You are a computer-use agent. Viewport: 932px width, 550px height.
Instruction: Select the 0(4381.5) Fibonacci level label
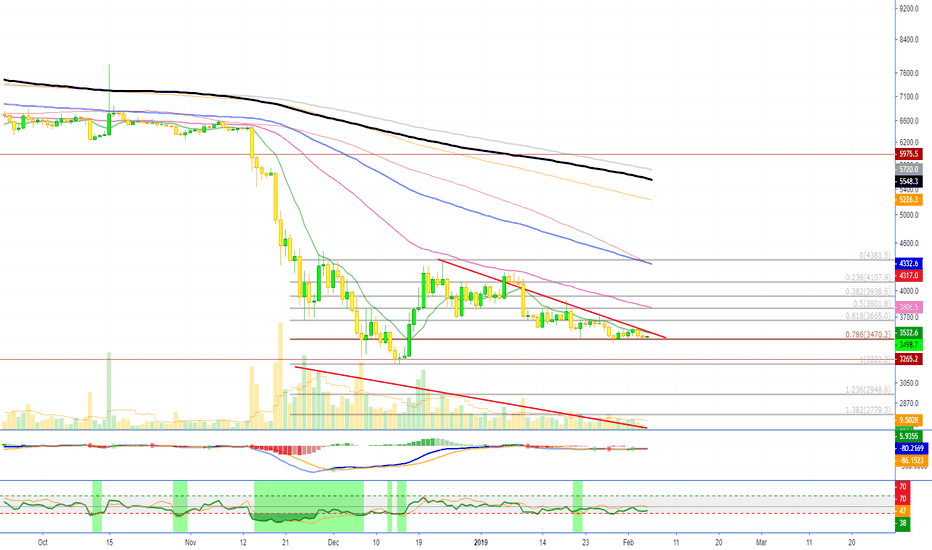point(875,255)
